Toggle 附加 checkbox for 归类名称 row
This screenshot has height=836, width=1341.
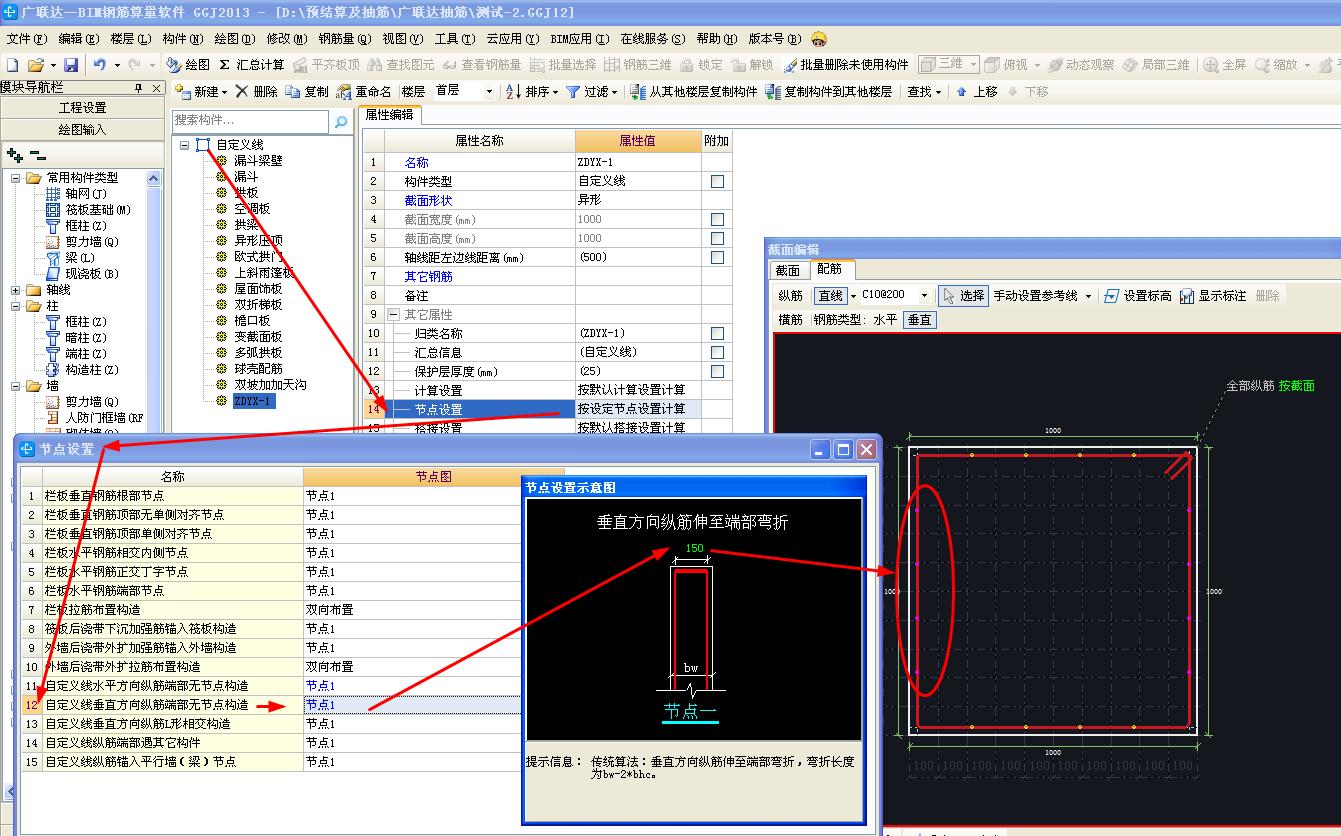(717, 334)
